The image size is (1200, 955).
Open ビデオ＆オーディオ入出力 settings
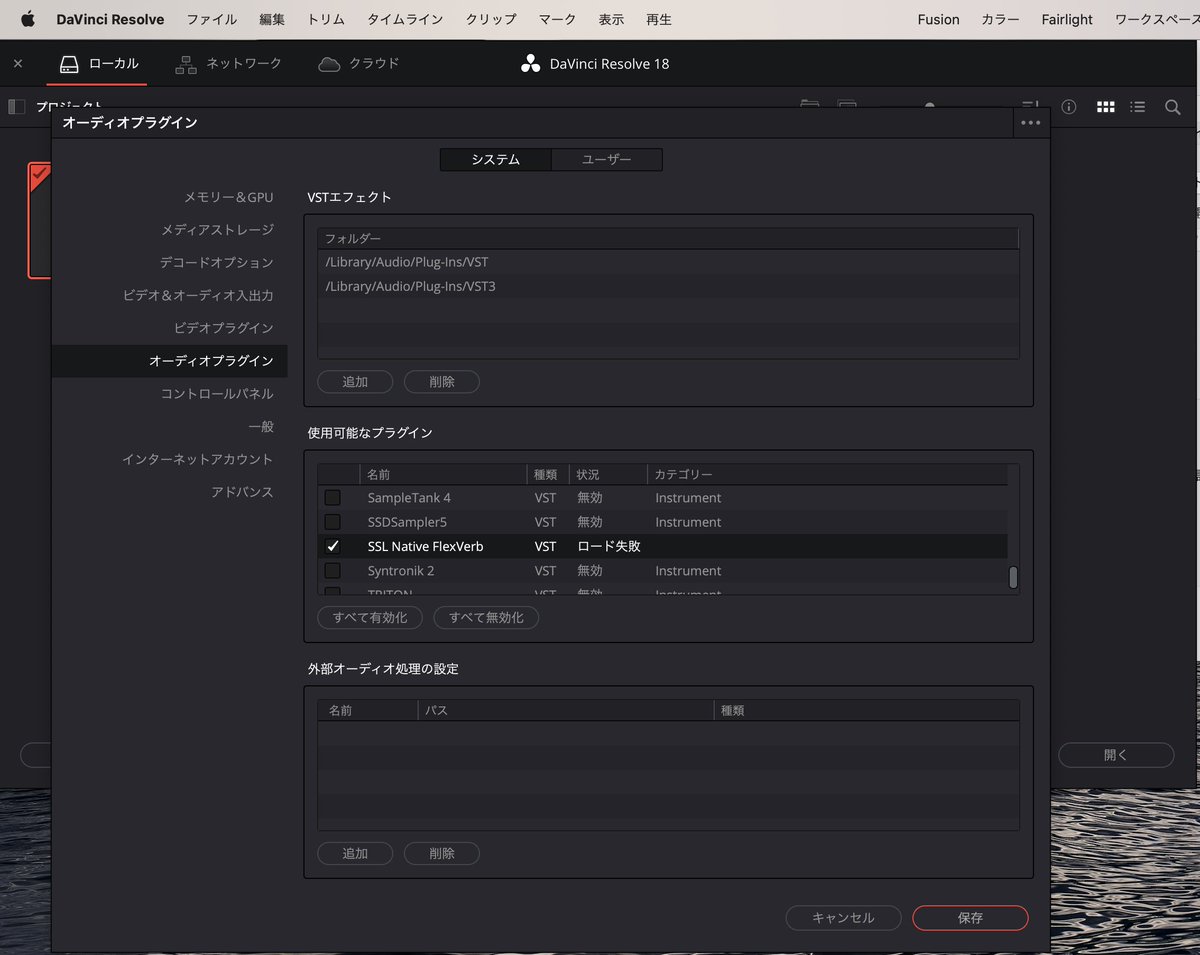click(198, 296)
